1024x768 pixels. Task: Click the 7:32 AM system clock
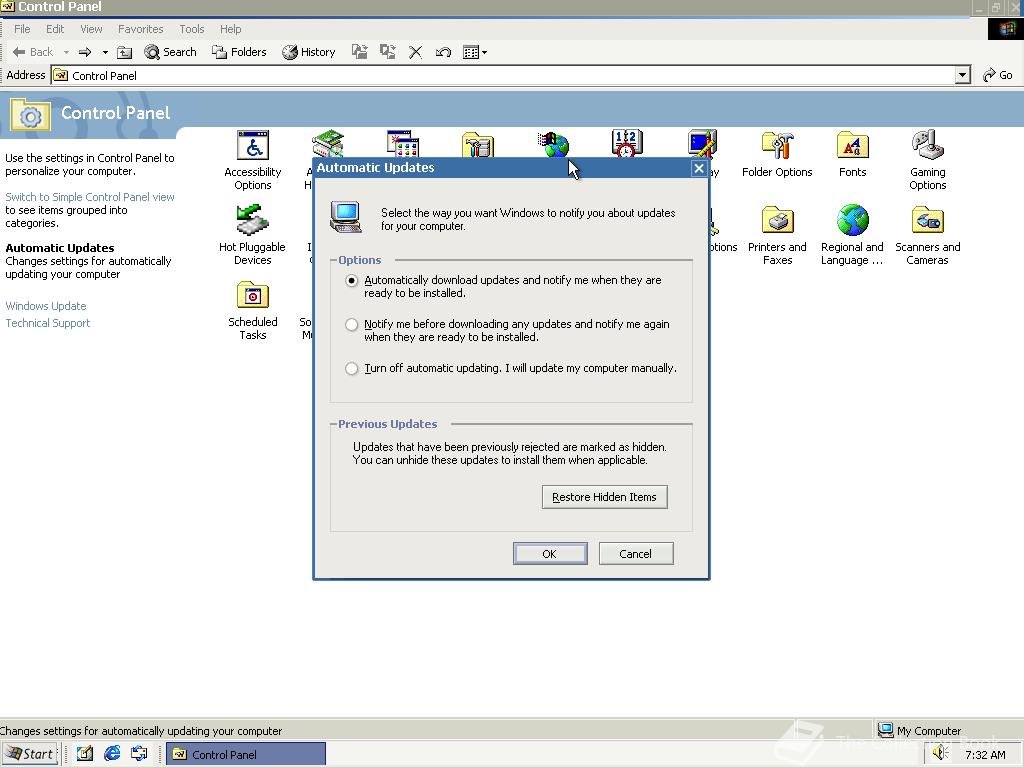pos(985,755)
